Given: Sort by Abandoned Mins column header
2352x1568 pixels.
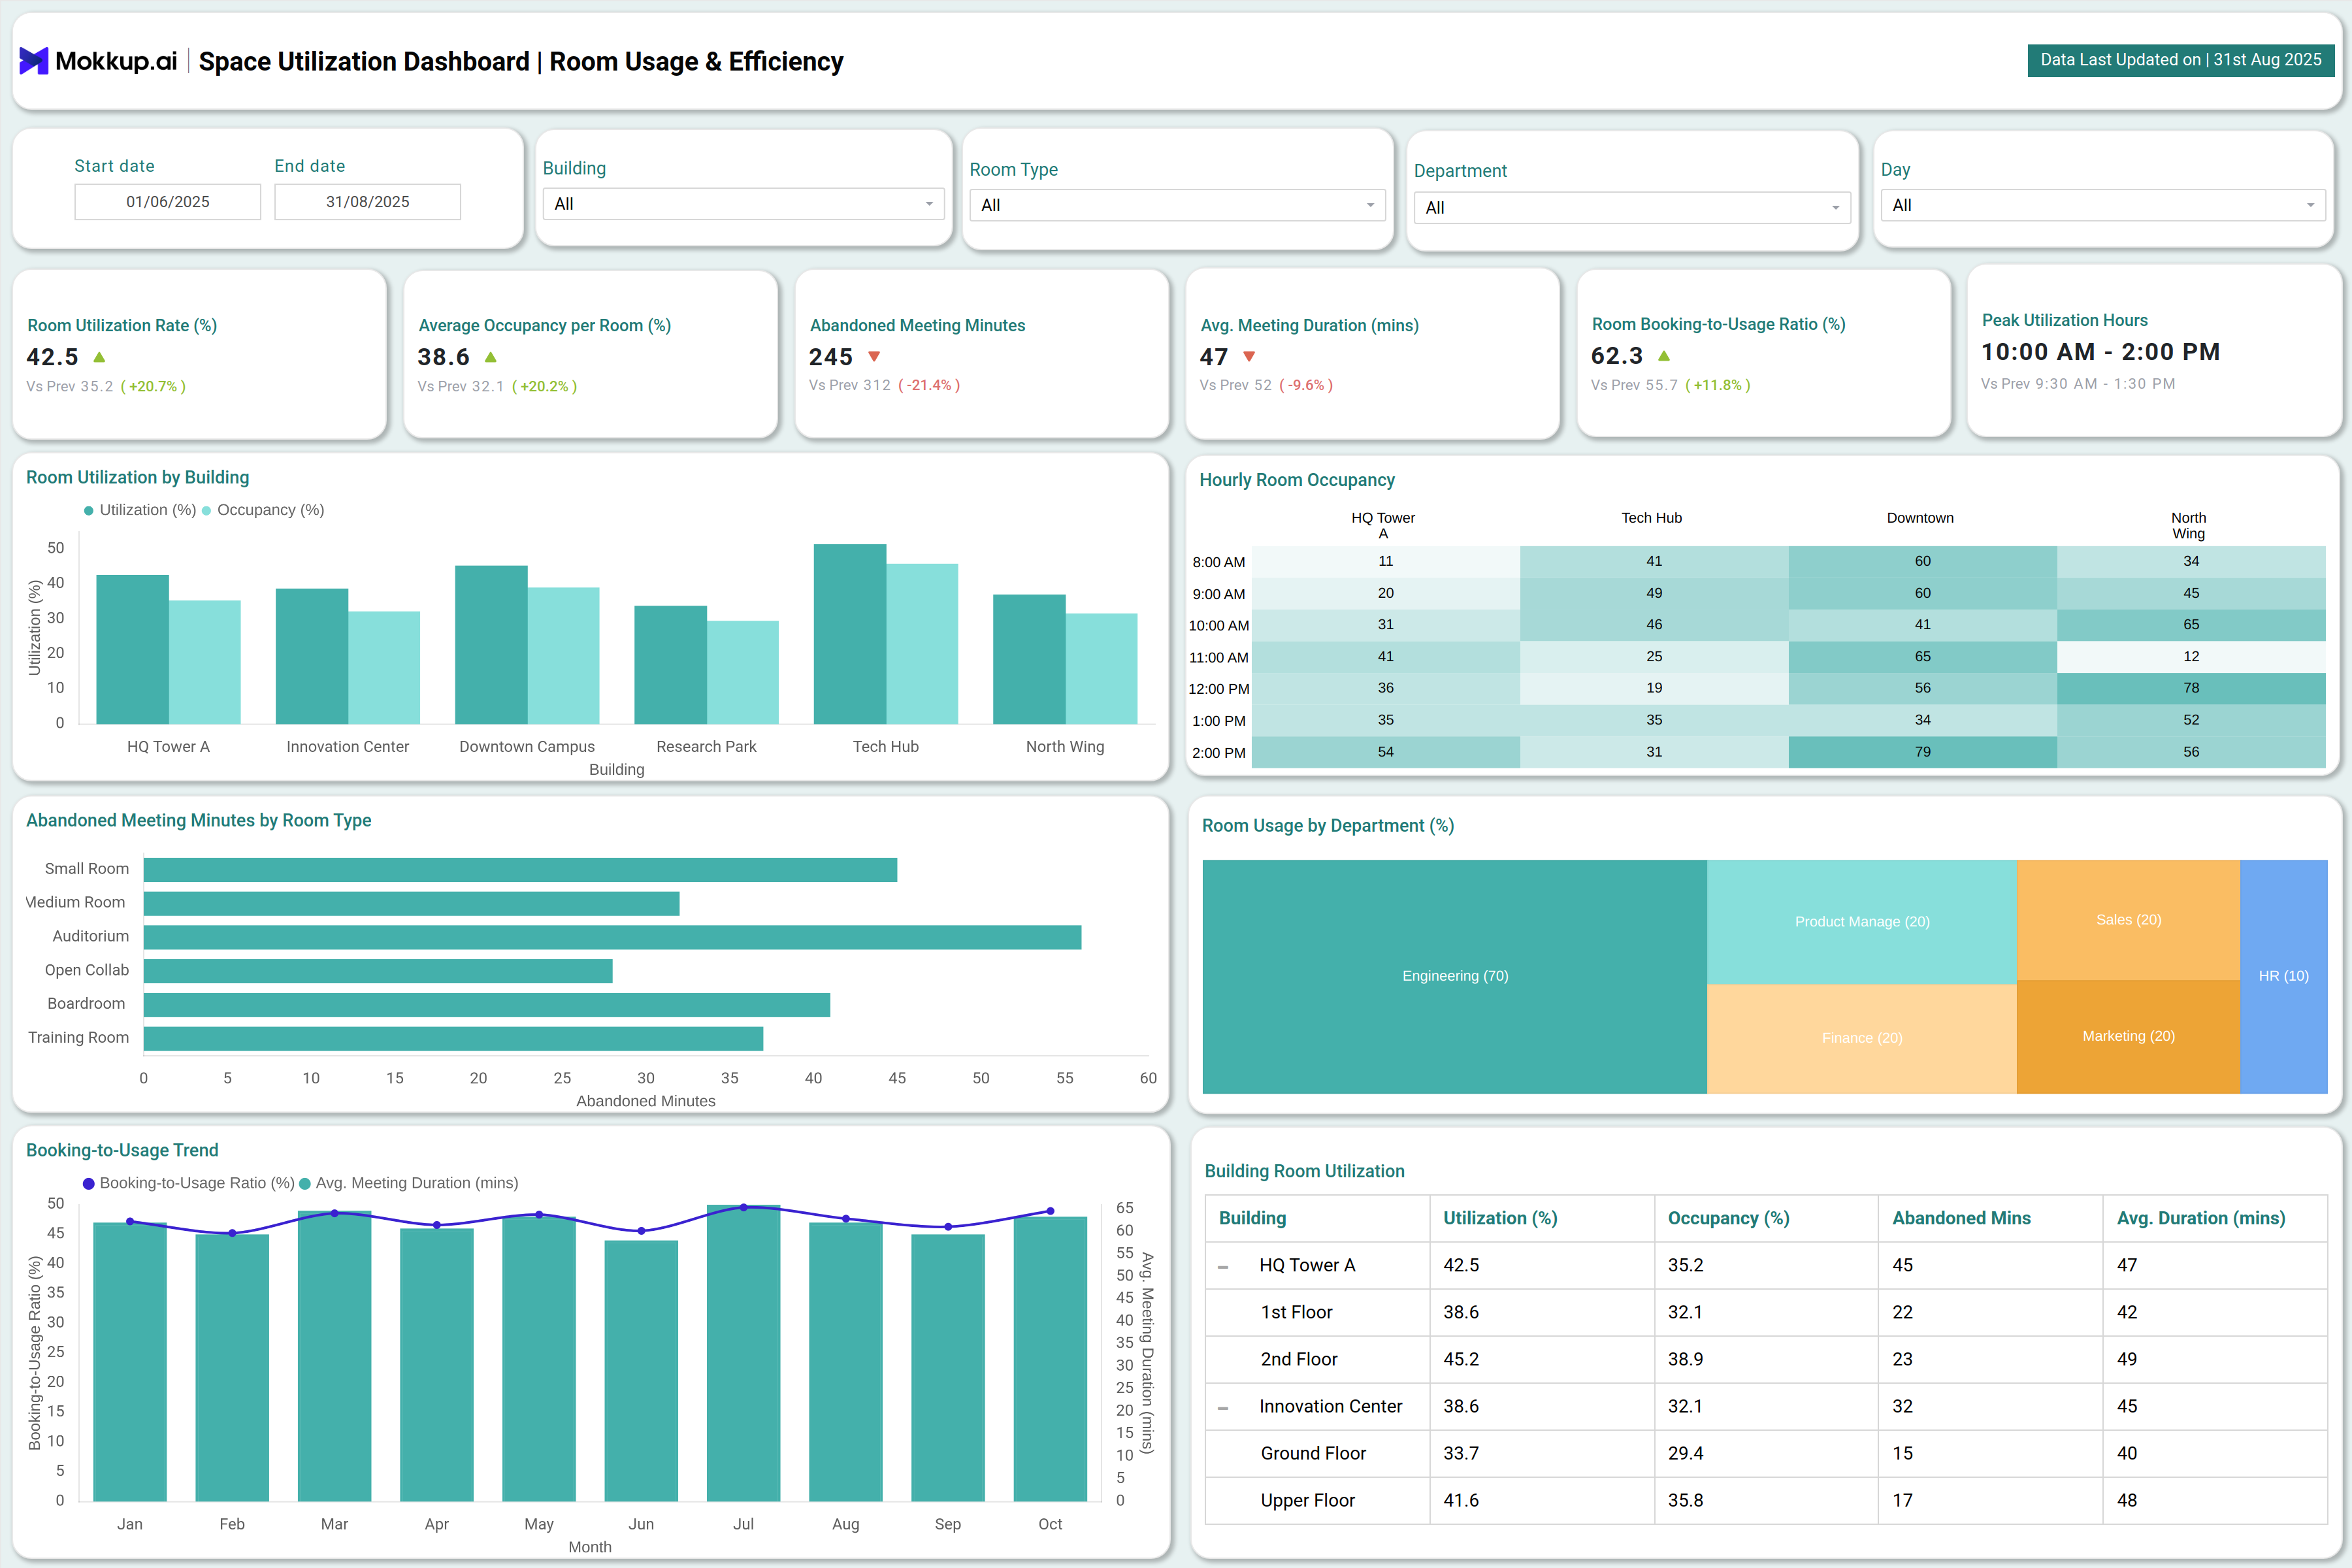Looking at the screenshot, I should pos(1961,1218).
